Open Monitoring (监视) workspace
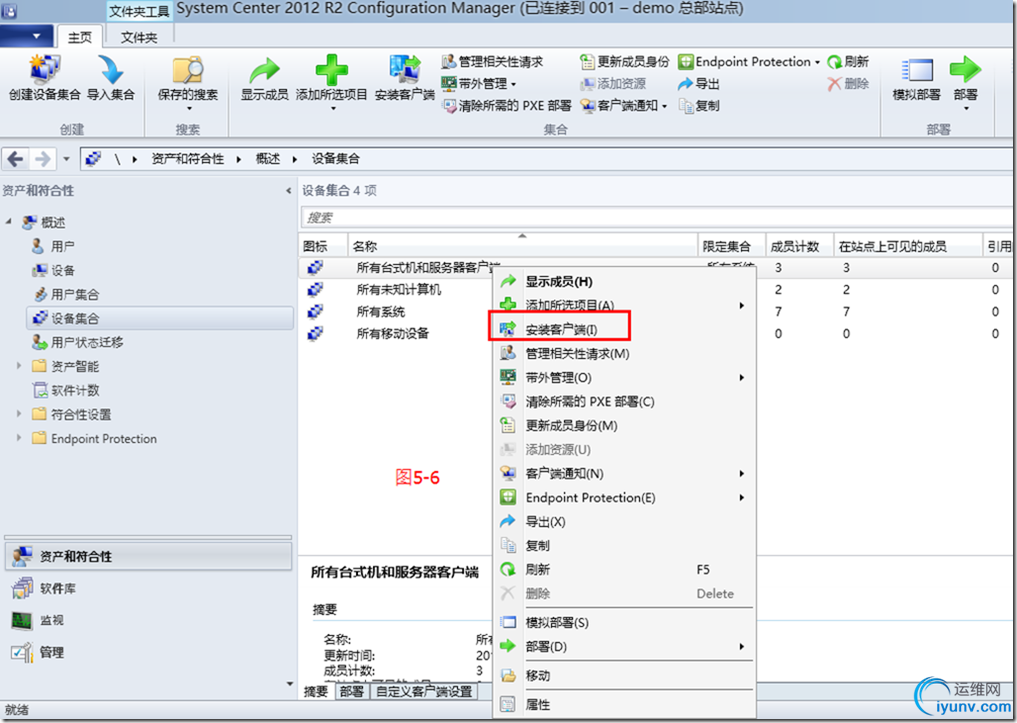The width and height of the screenshot is (1017, 723). click(149, 621)
